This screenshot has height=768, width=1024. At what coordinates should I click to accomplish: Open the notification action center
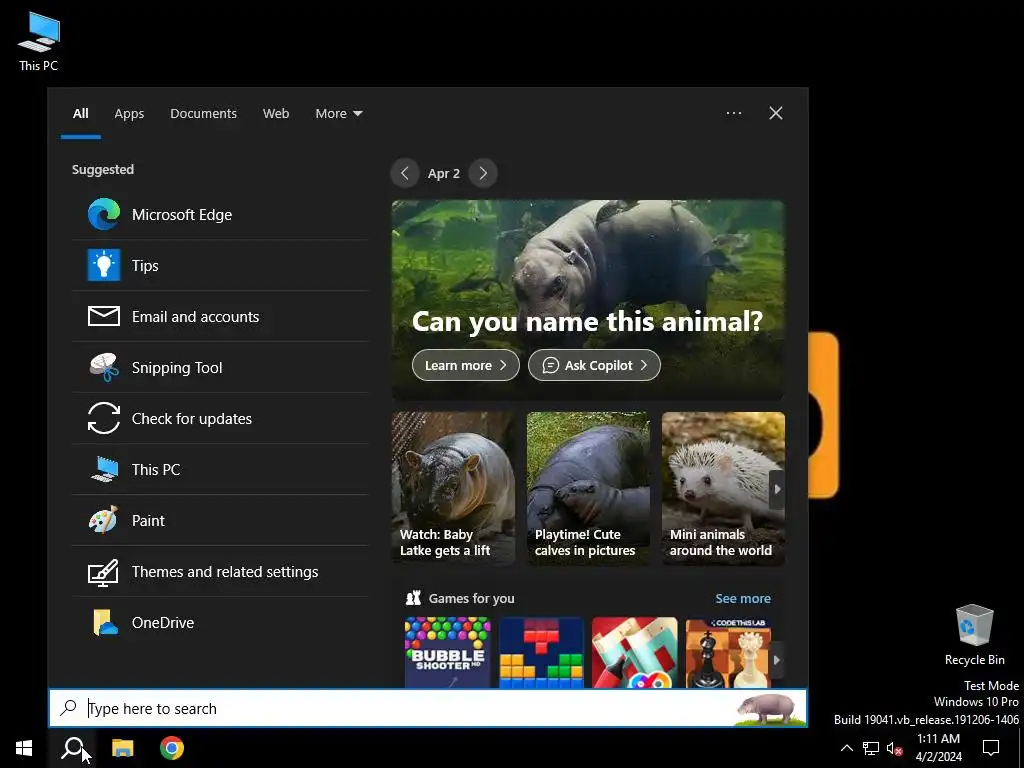(991, 748)
